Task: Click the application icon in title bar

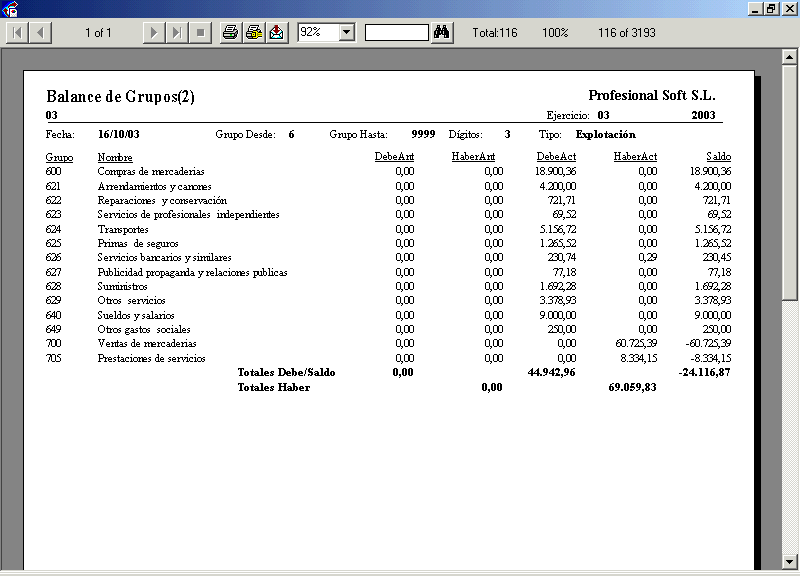Action: coord(11,9)
